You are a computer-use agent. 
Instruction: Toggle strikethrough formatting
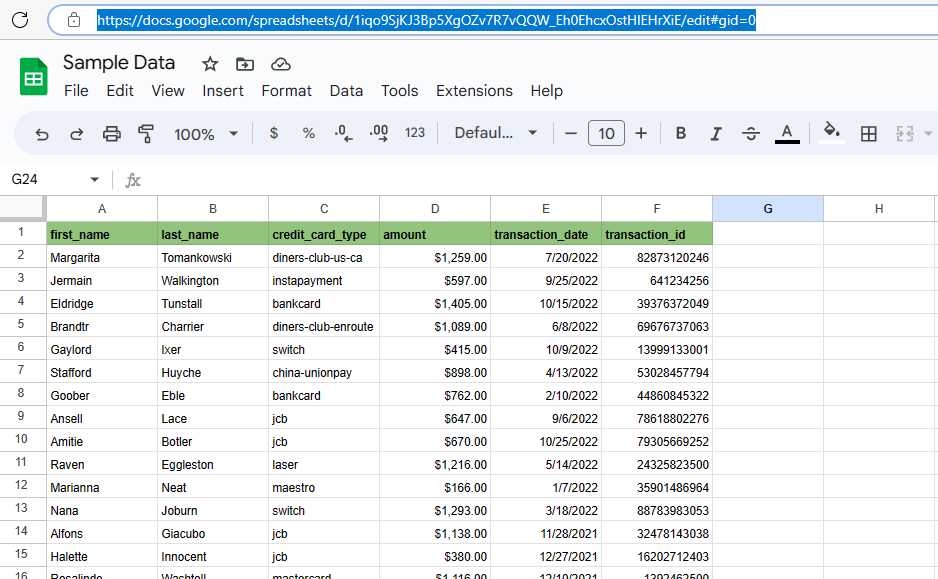(751, 133)
